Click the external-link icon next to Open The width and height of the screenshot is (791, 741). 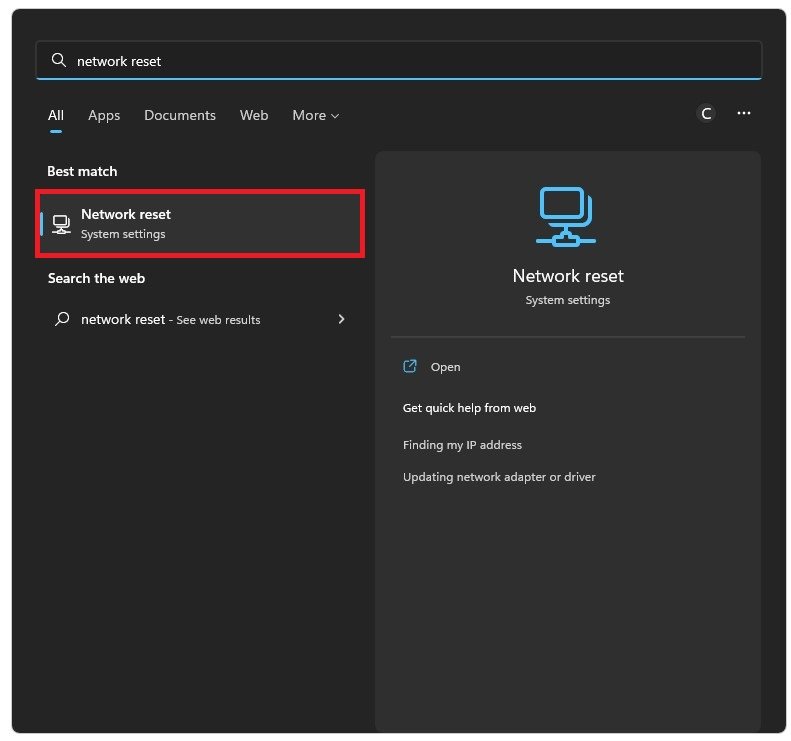tap(410, 367)
